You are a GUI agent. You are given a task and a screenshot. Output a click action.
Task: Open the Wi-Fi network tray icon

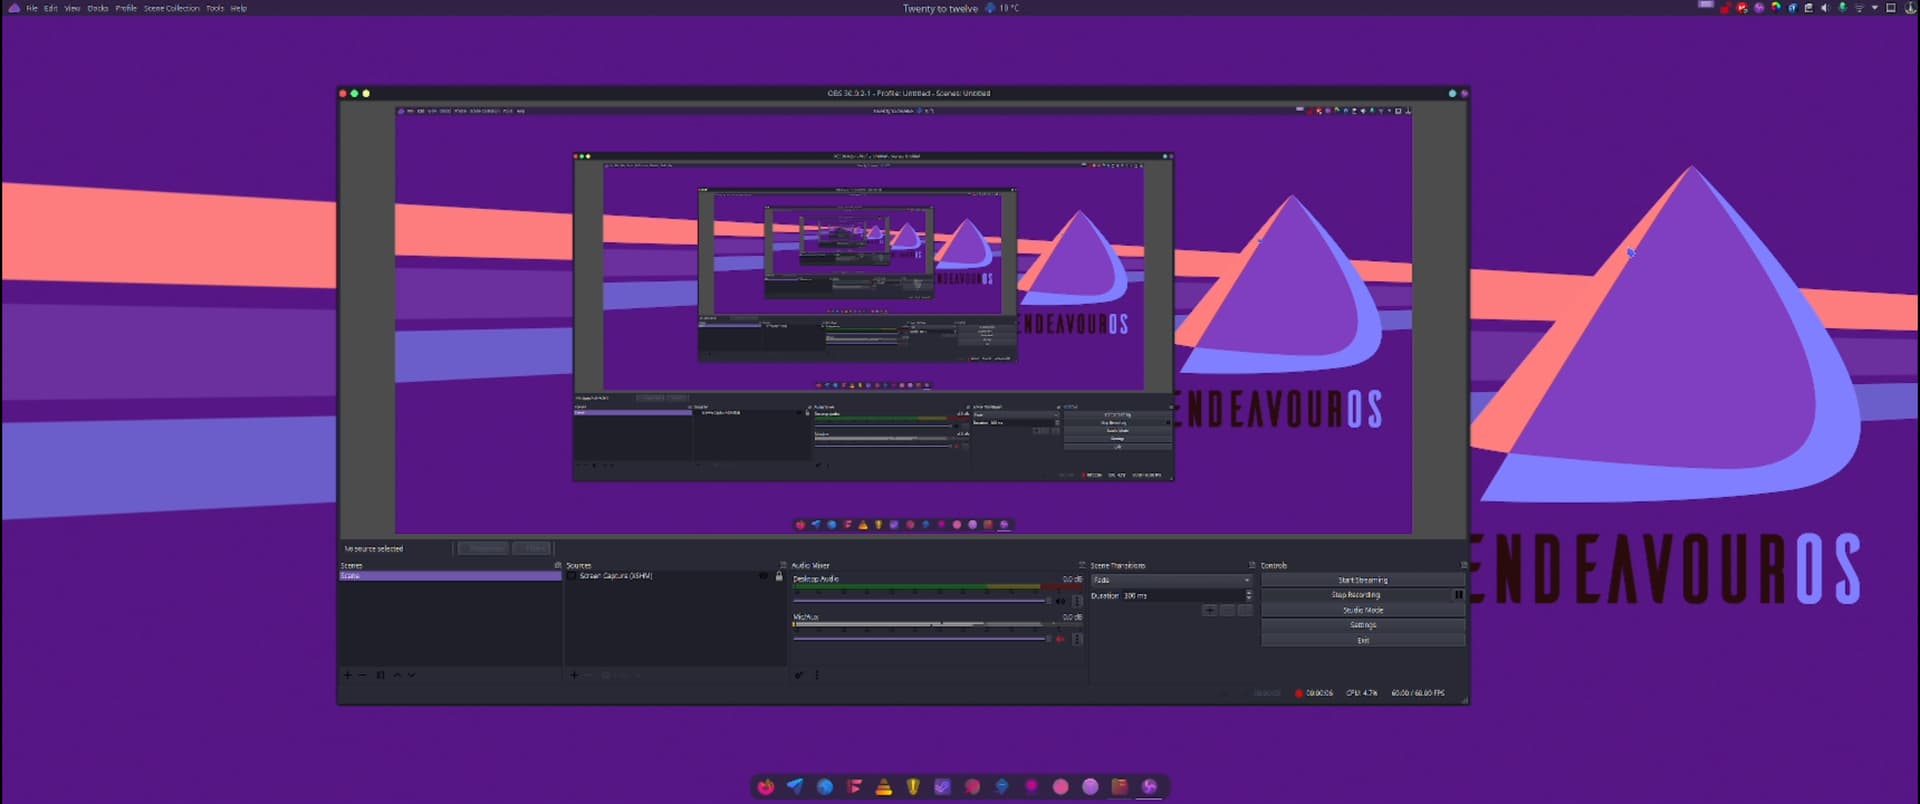pyautogui.click(x=1859, y=8)
